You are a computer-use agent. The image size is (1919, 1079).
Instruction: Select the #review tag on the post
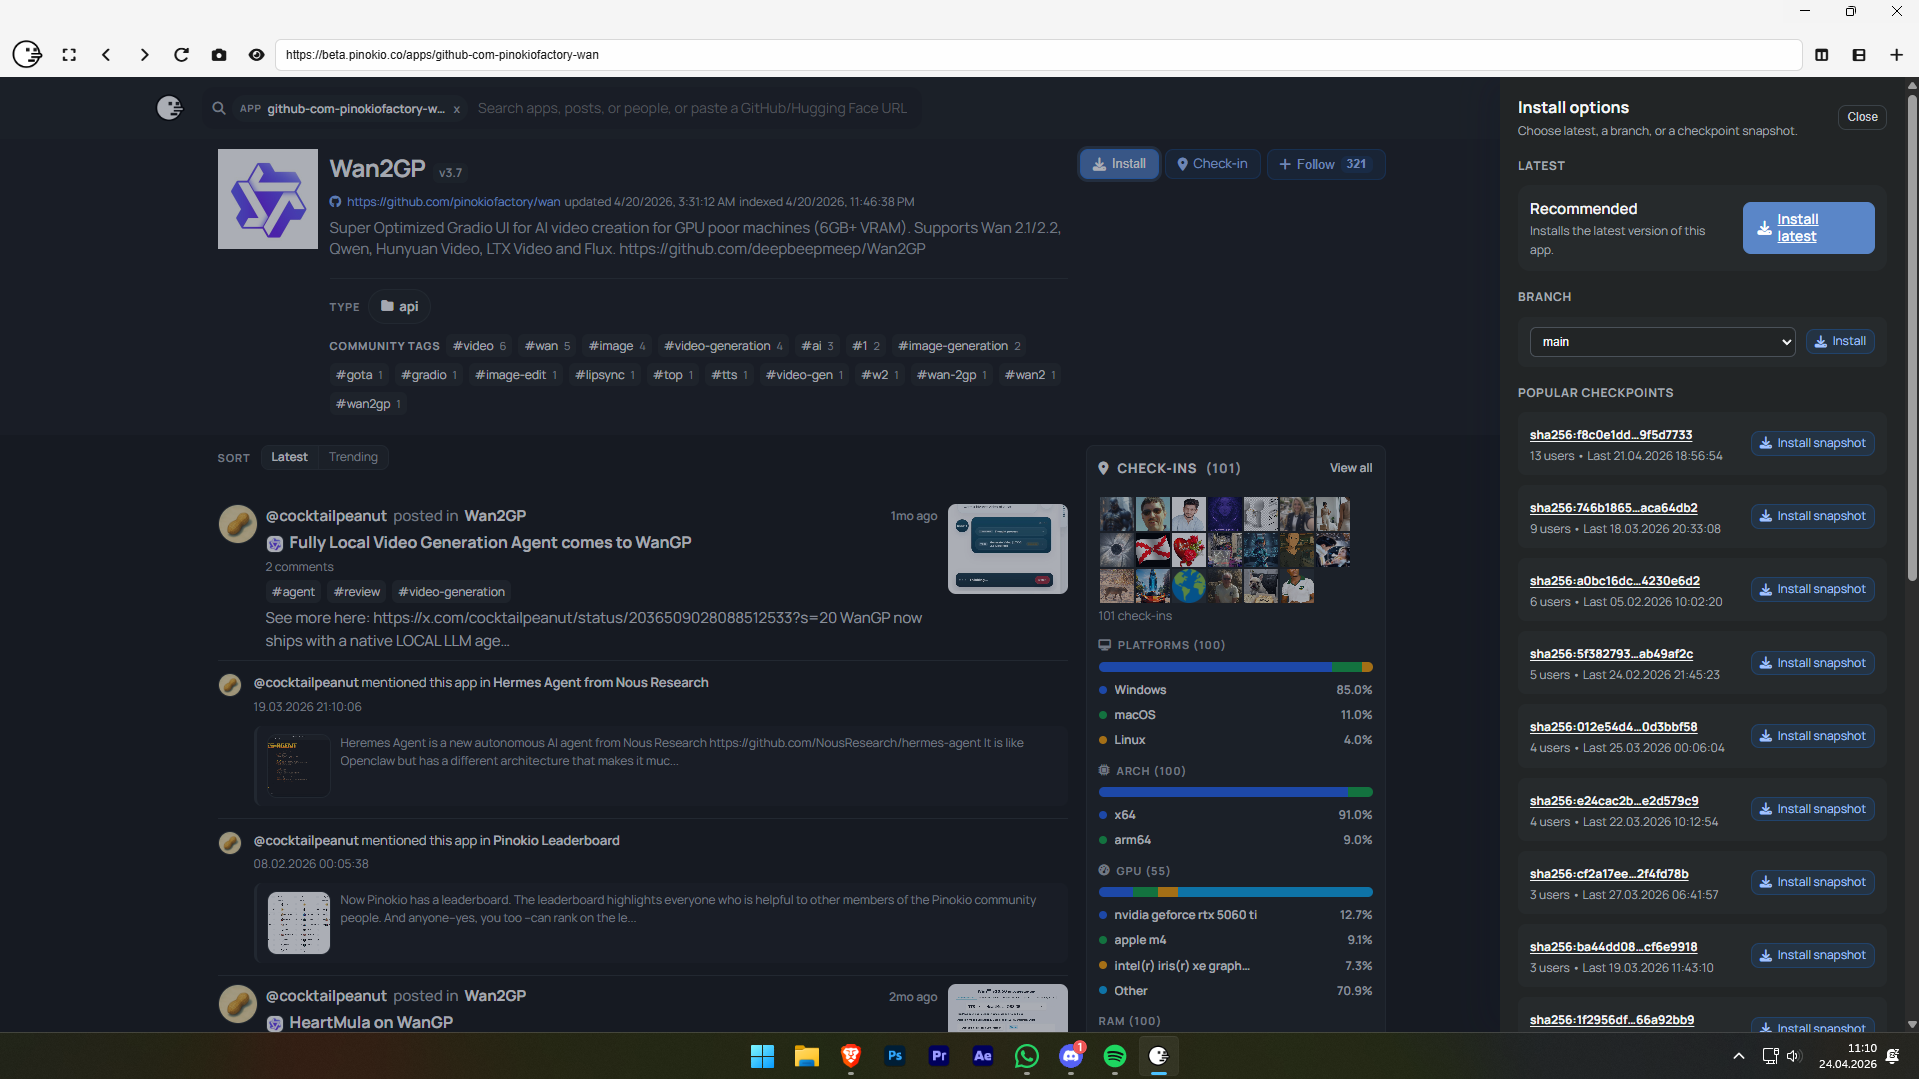(x=357, y=592)
